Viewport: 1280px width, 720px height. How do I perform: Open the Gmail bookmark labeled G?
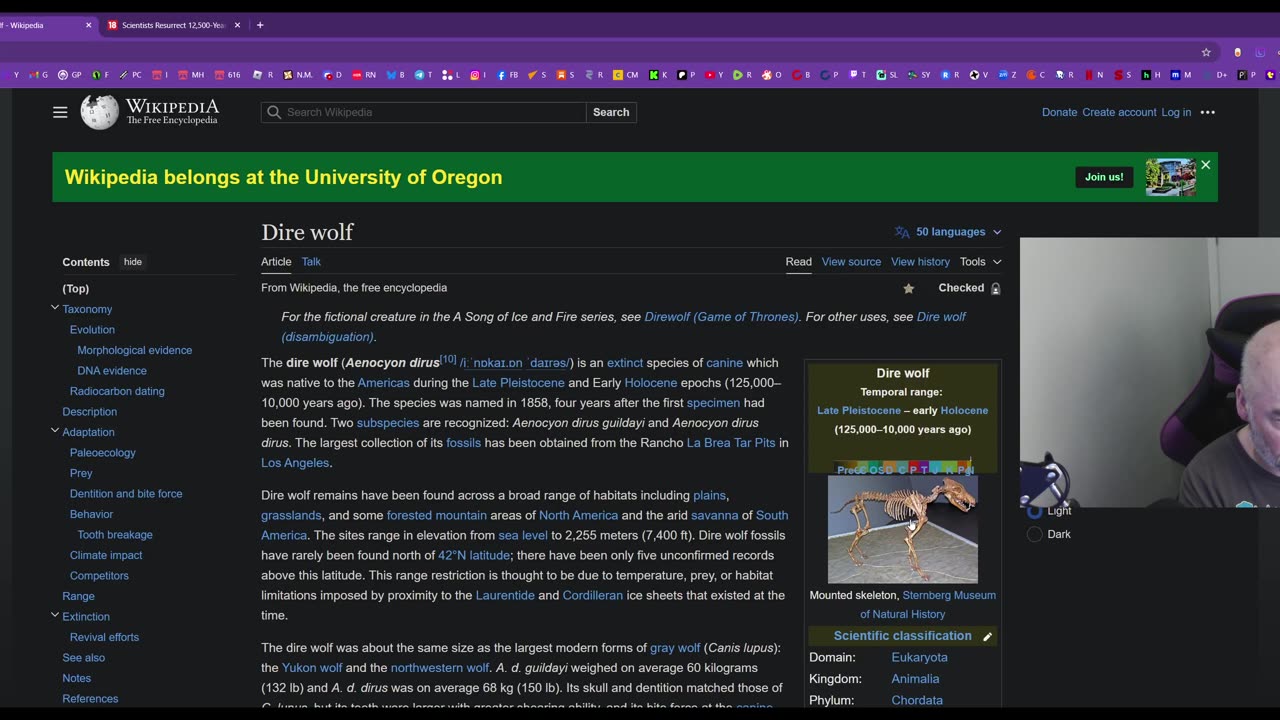pos(38,74)
